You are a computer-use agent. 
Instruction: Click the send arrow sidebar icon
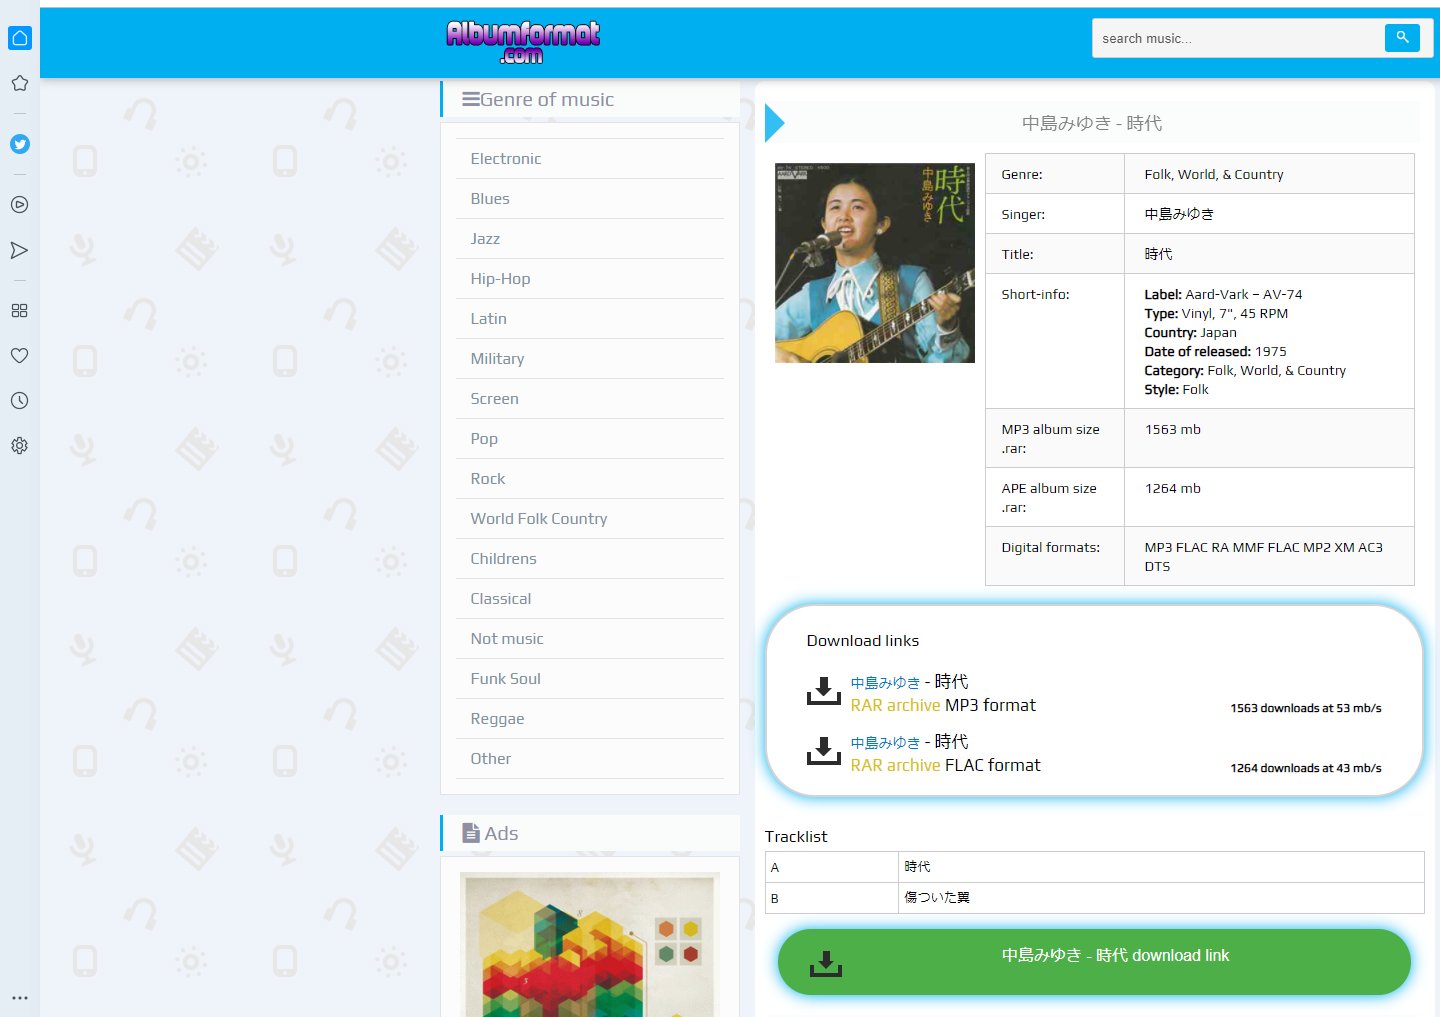19,250
